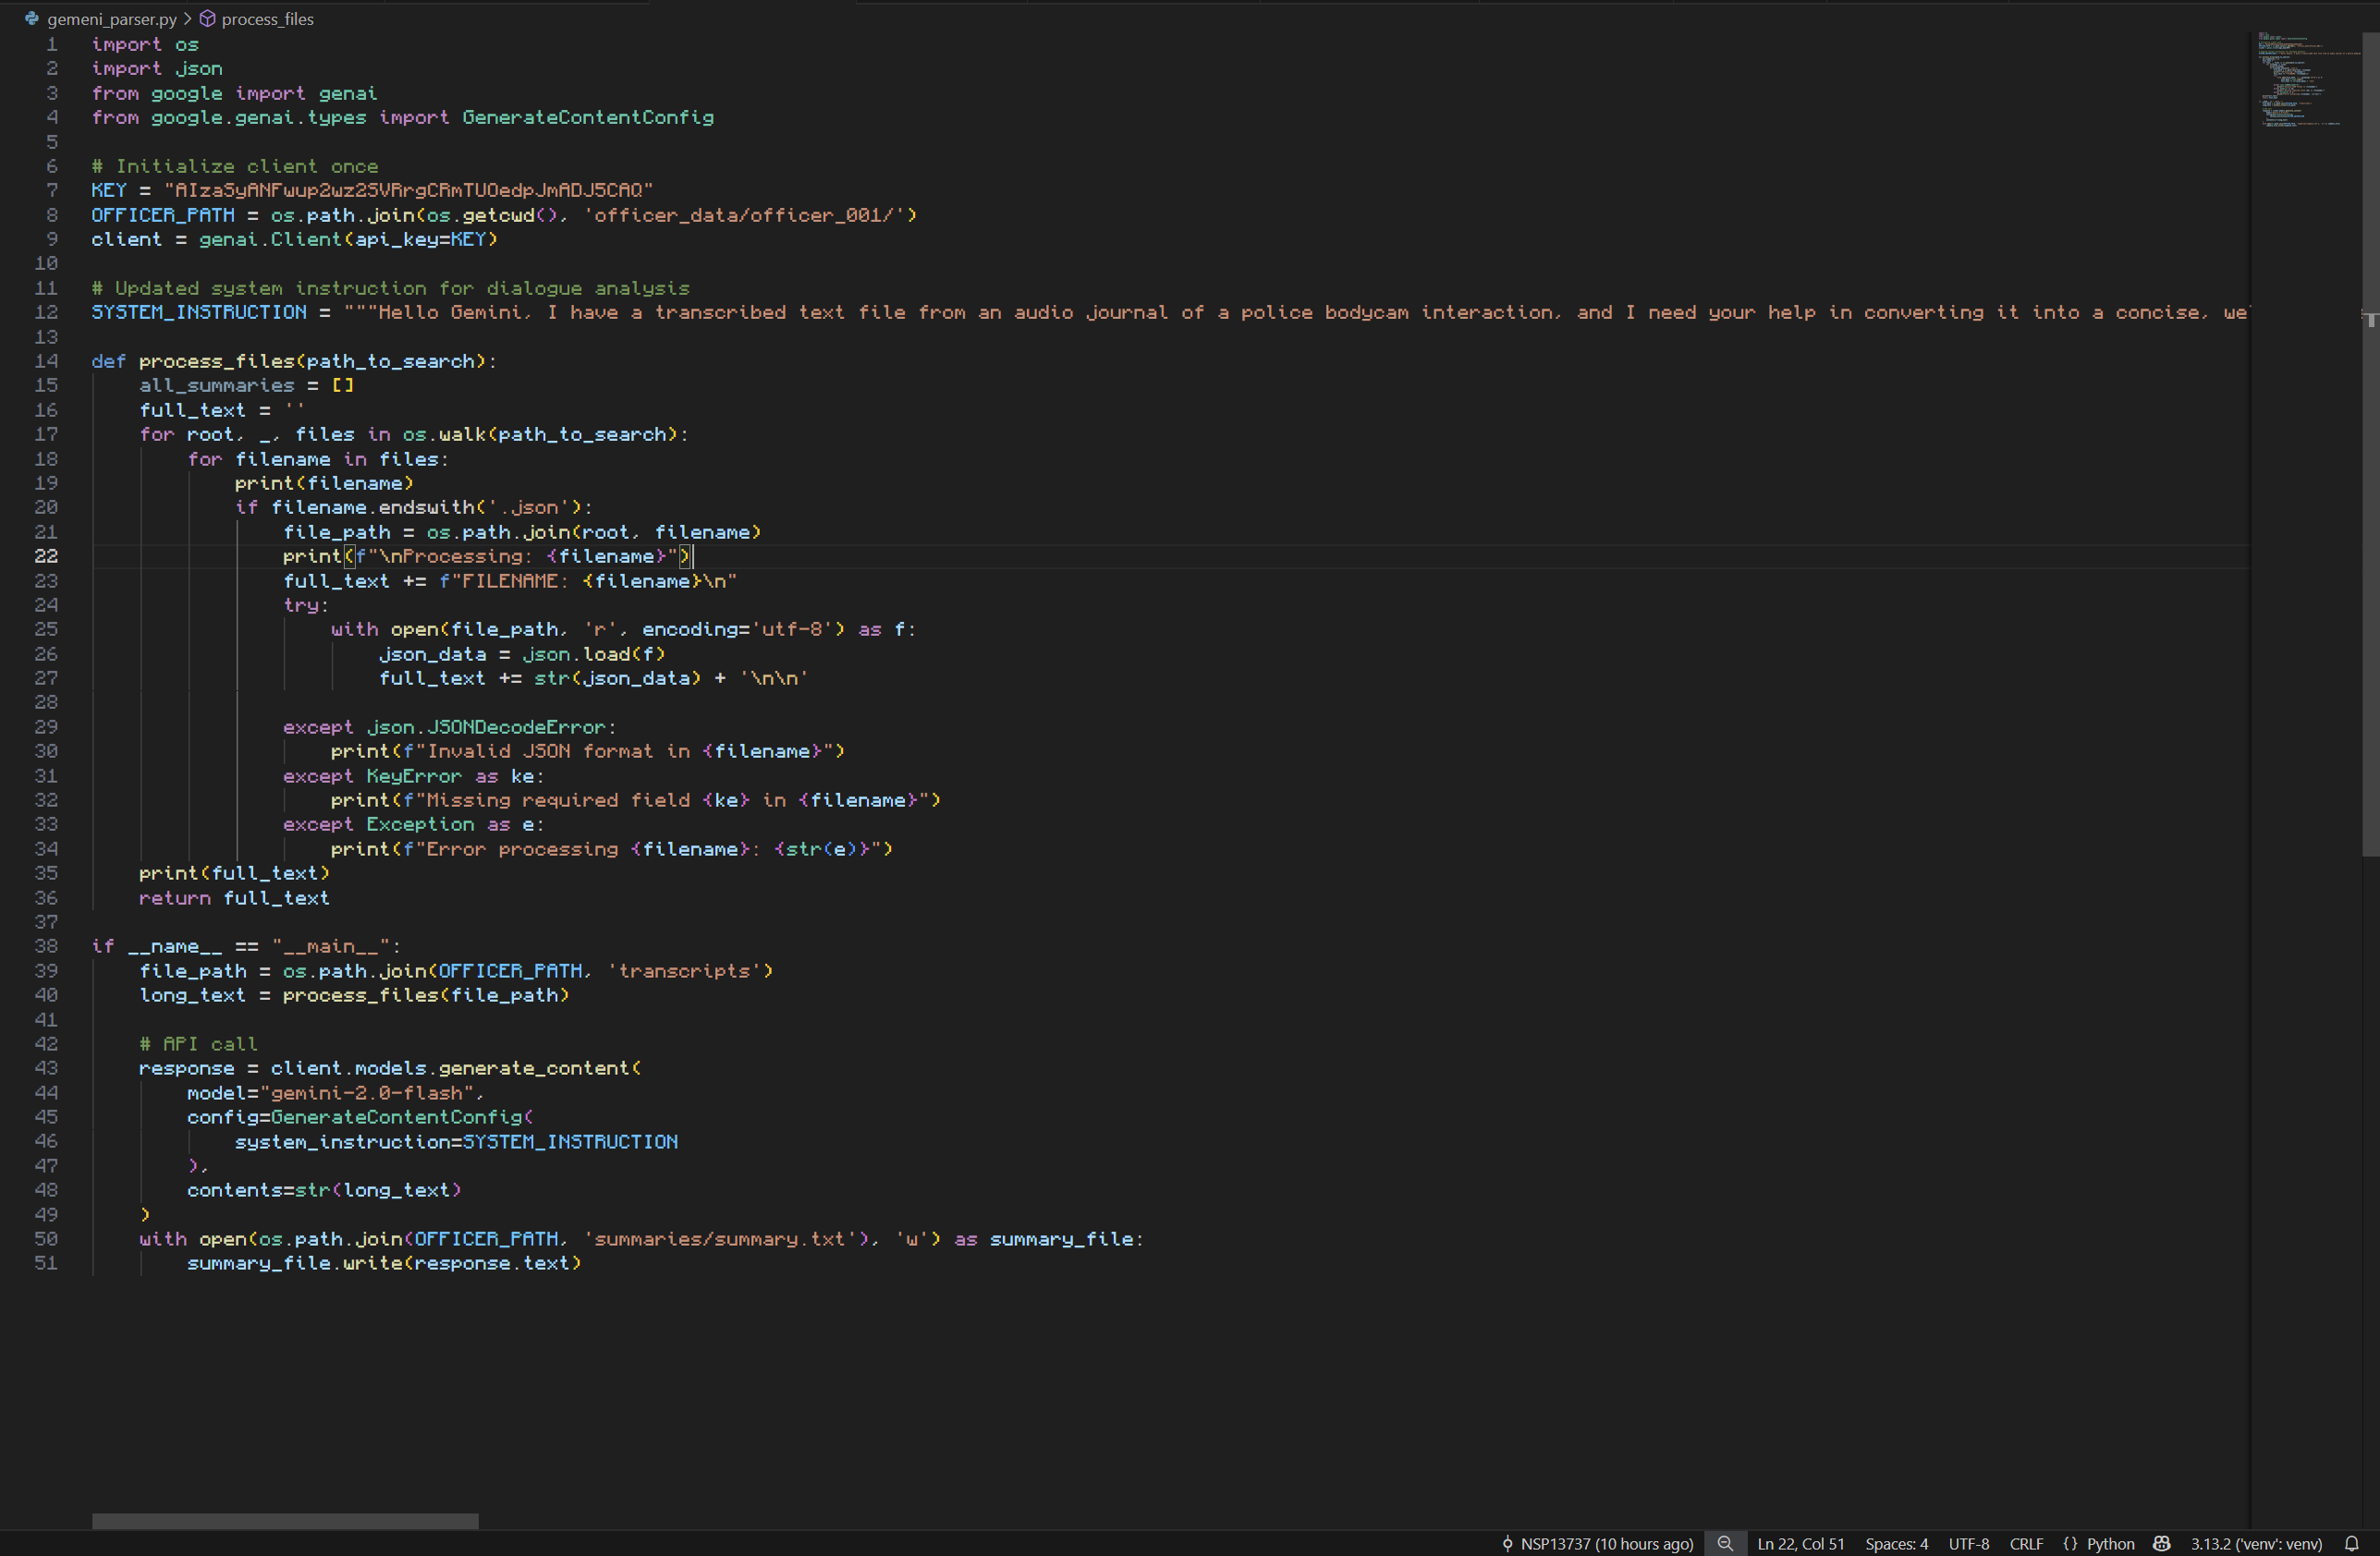The width and height of the screenshot is (2380, 1556).
Task: Click the process_files symbol cube icon
Action: pos(208,19)
